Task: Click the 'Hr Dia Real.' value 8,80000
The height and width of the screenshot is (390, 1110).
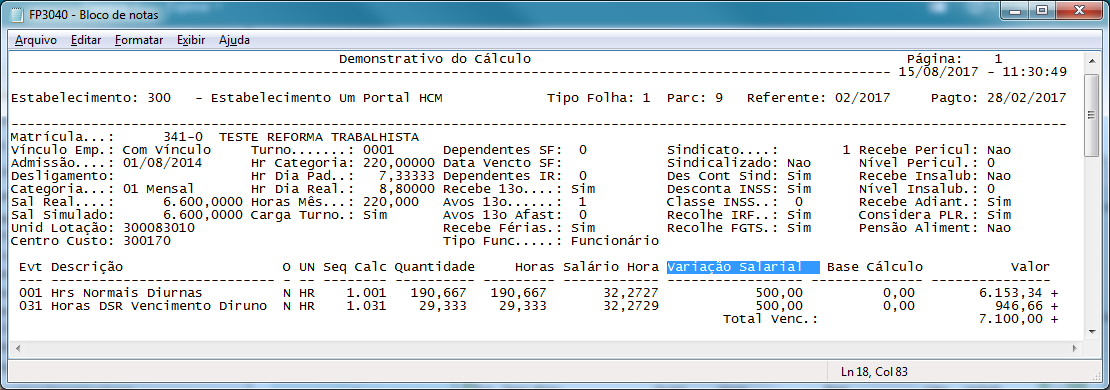Action: [407, 189]
